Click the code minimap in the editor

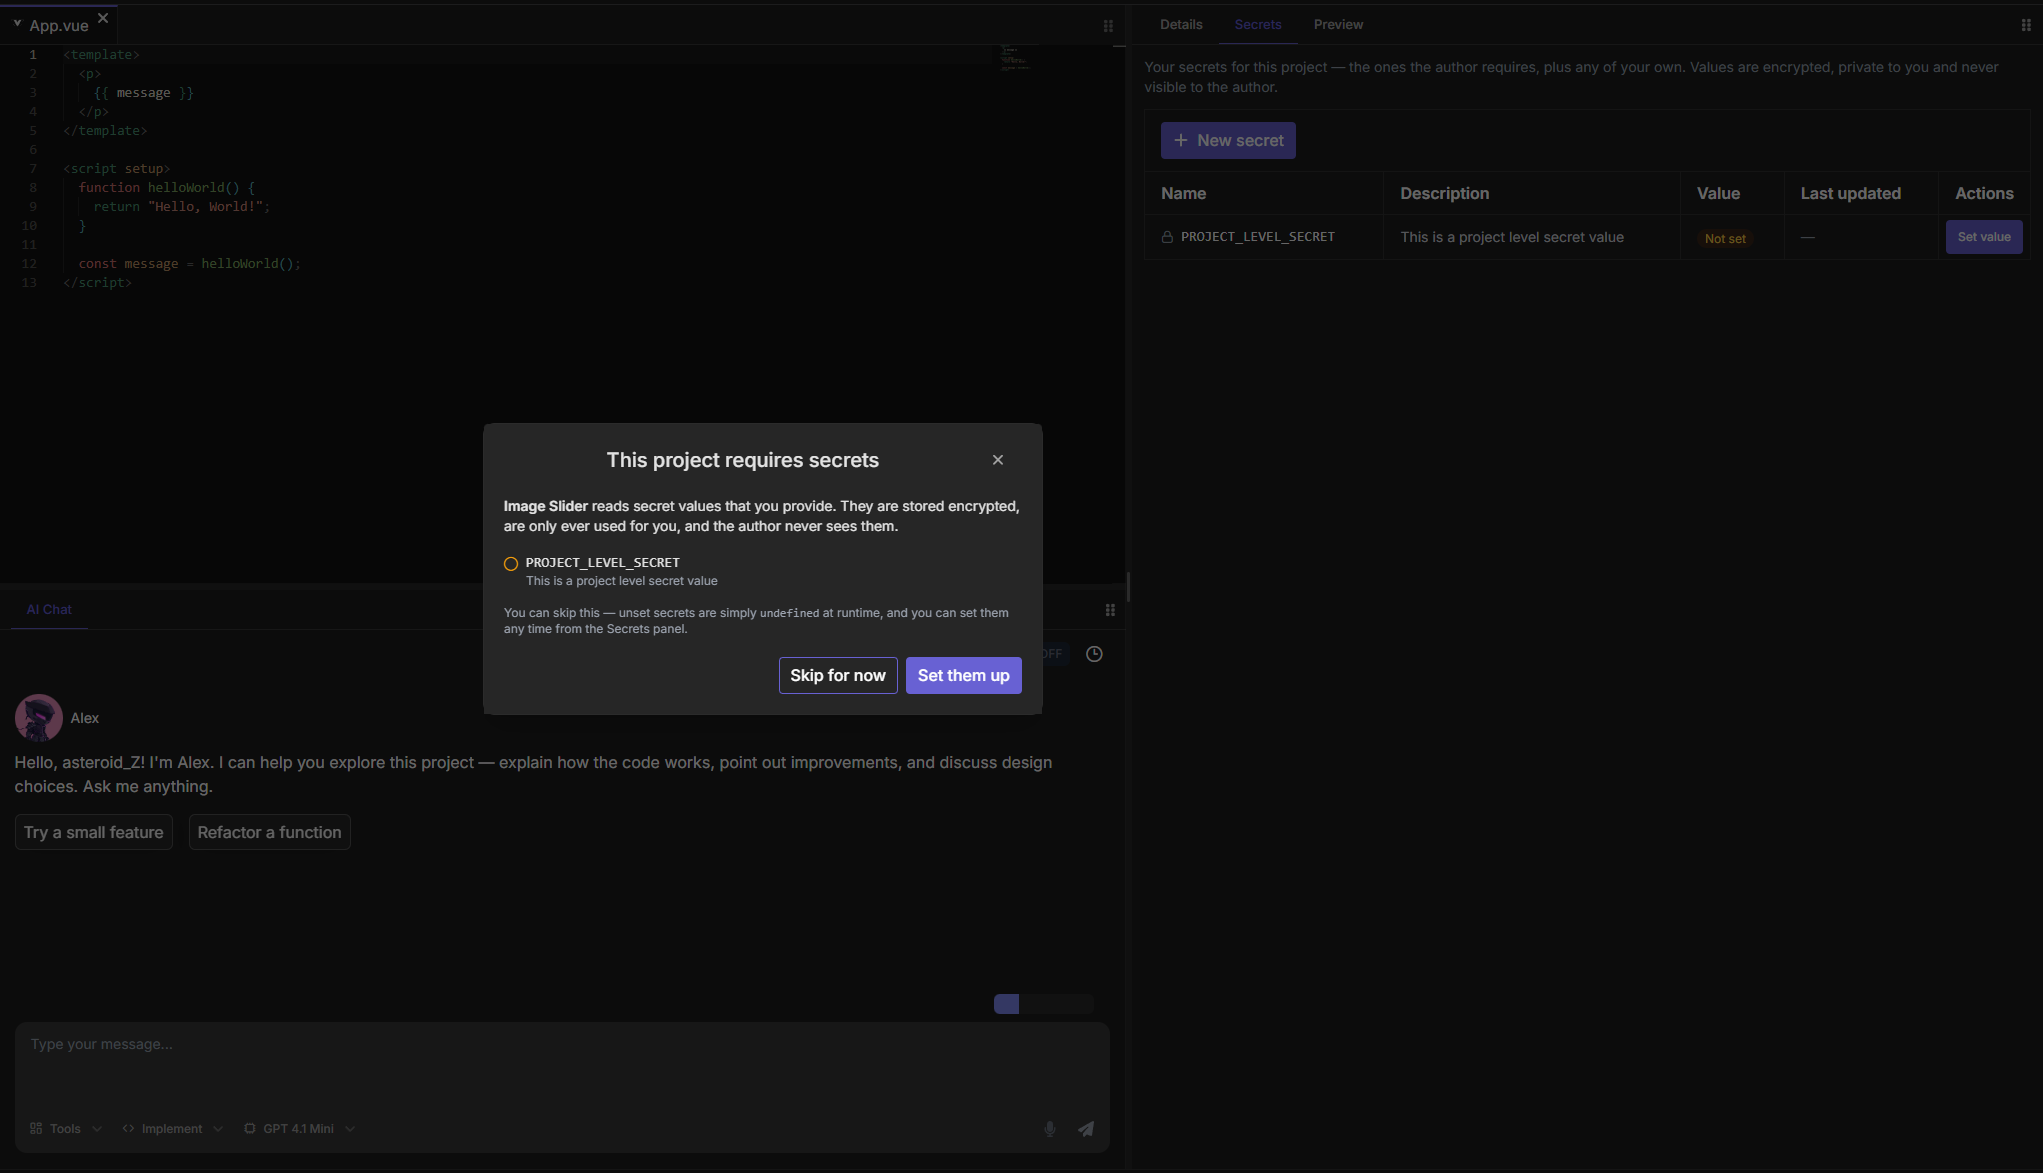tap(1014, 58)
